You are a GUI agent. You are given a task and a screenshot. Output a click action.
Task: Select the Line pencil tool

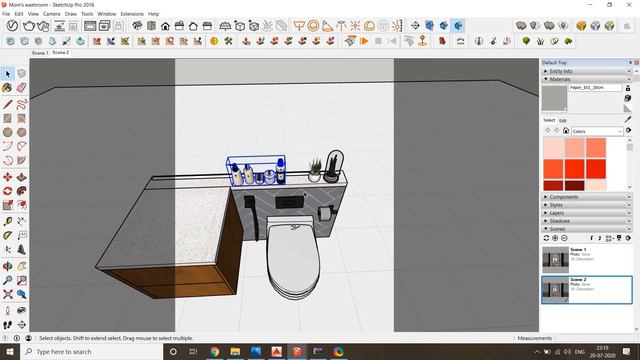click(x=7, y=104)
